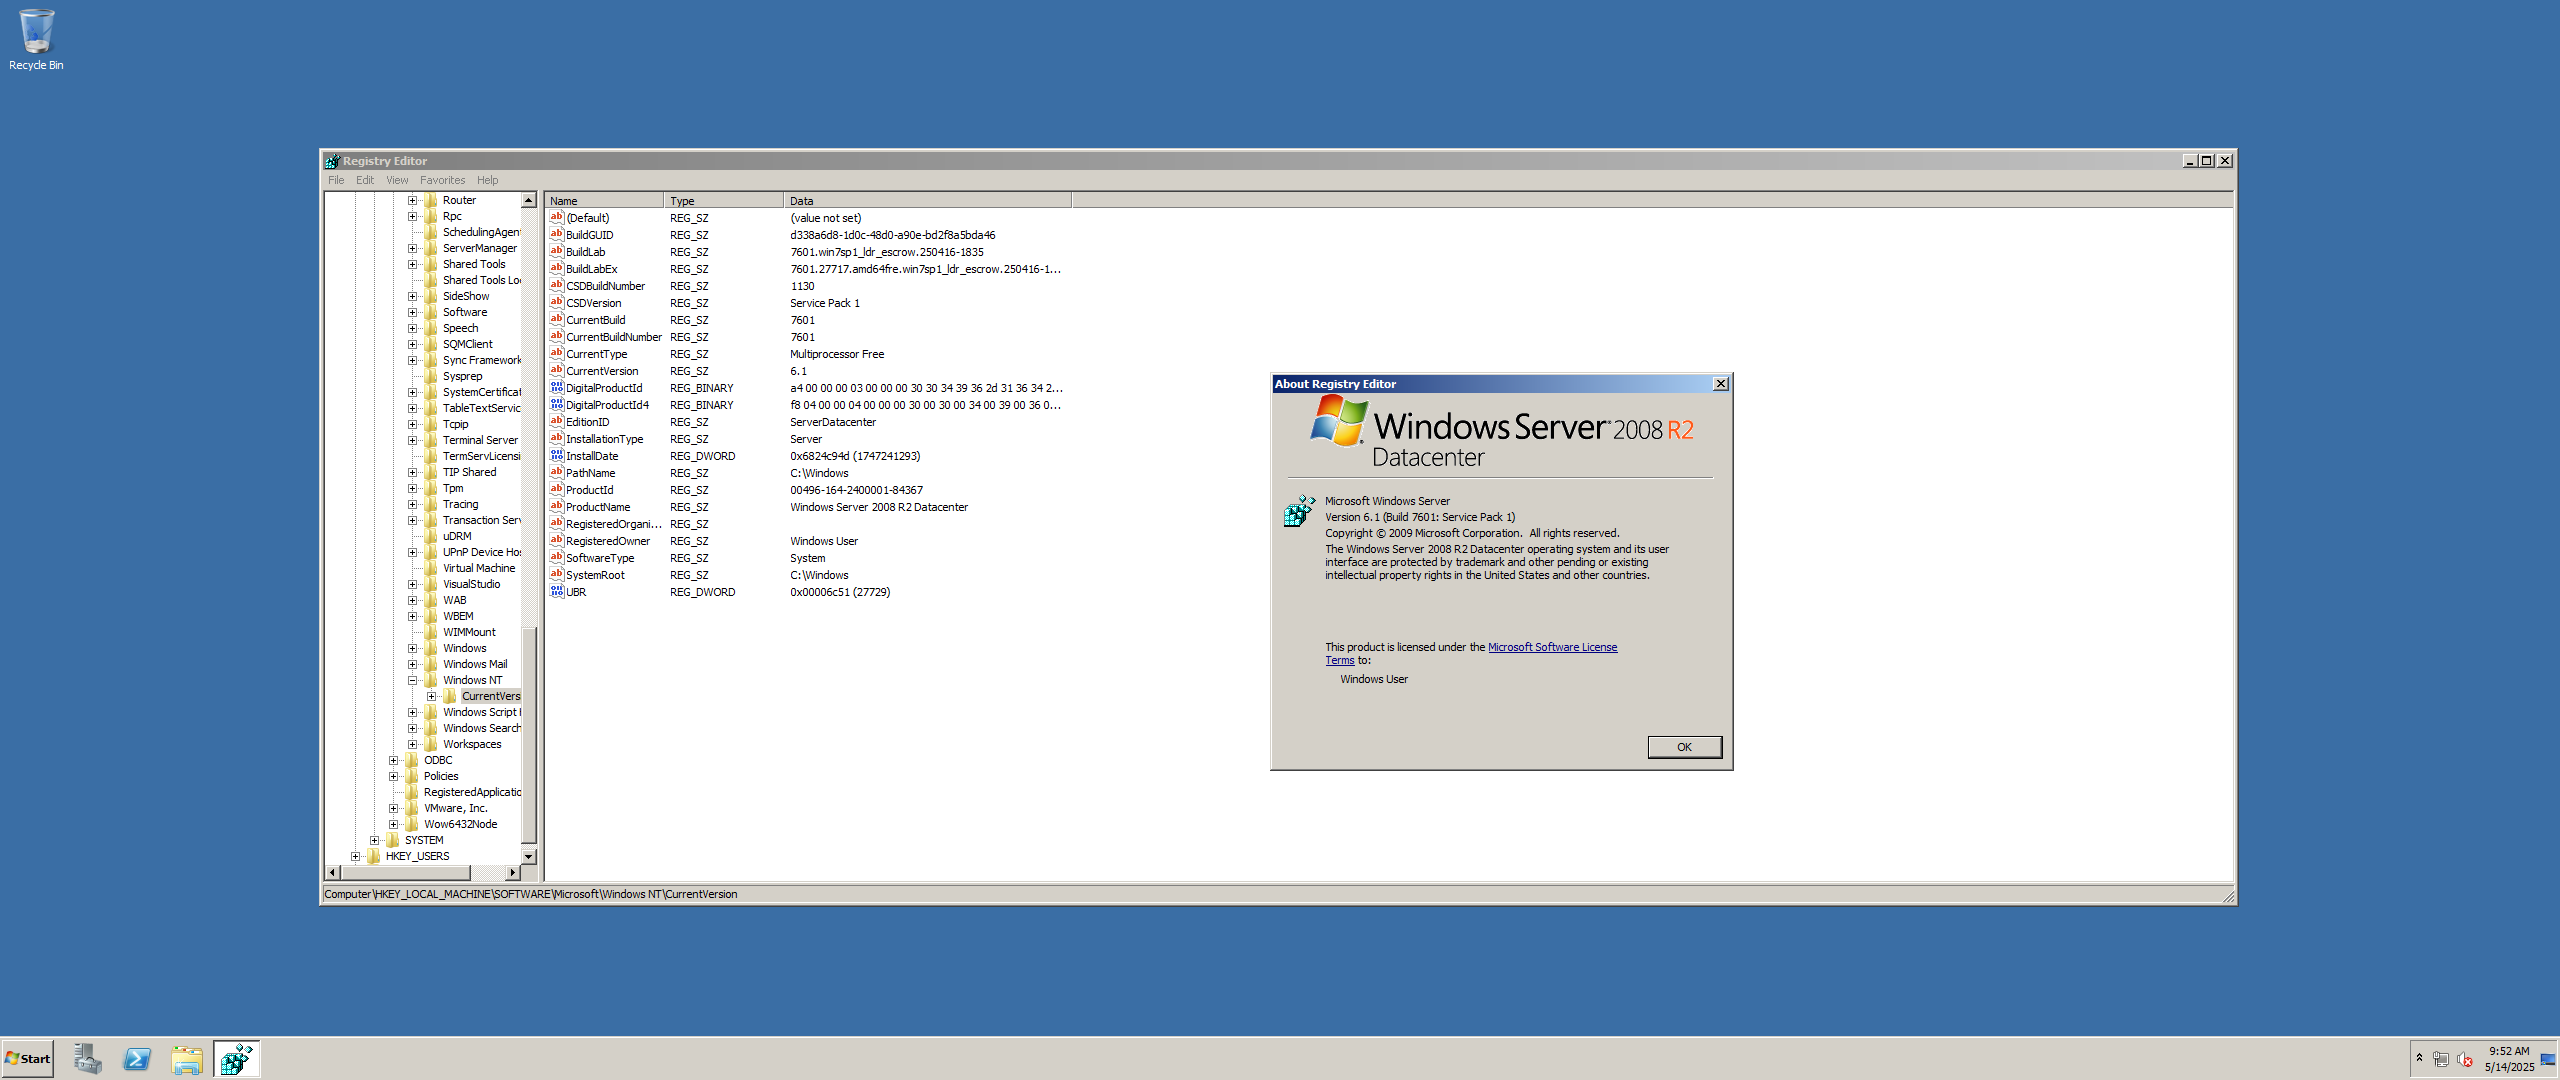This screenshot has width=2560, height=1080.
Task: Click the UBR DWORD value icon
Action: (x=557, y=592)
